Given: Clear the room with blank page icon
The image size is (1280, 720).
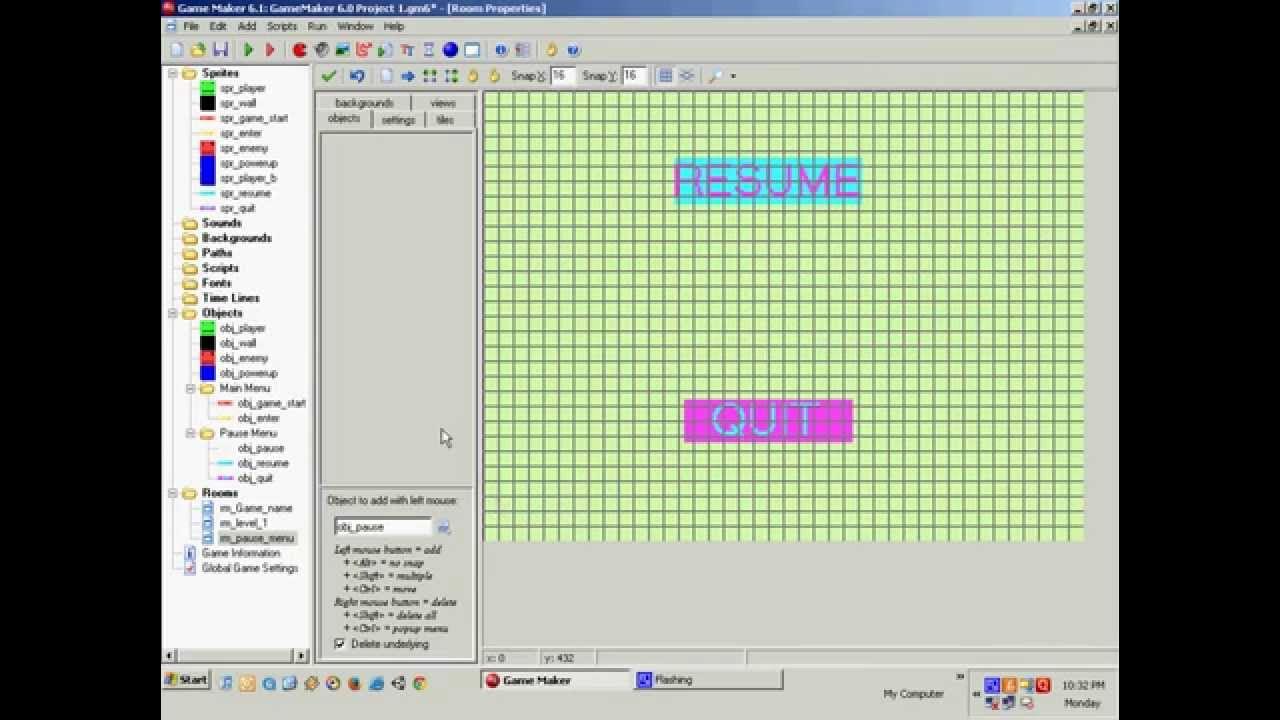Looking at the screenshot, I should coord(386,76).
